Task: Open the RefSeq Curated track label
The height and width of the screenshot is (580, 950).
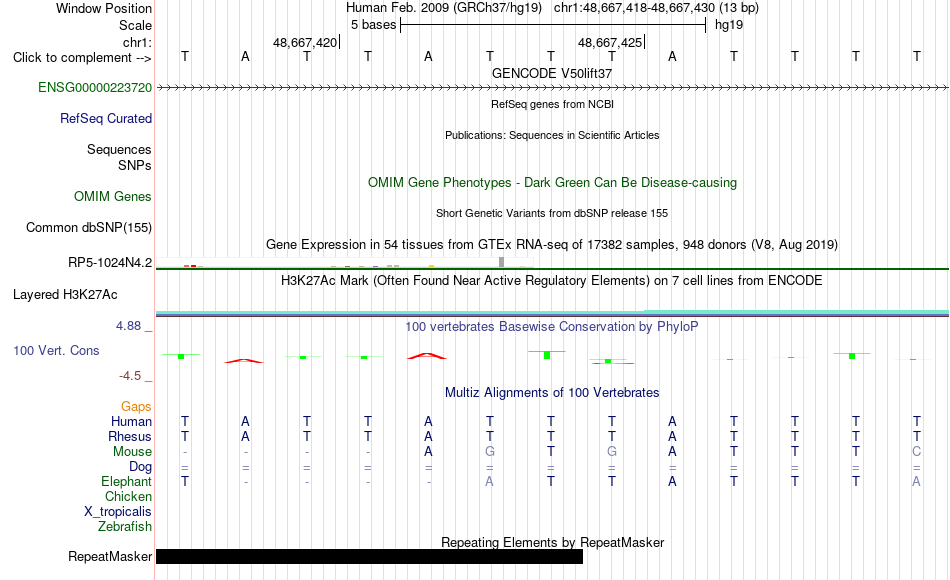Action: click(x=106, y=118)
